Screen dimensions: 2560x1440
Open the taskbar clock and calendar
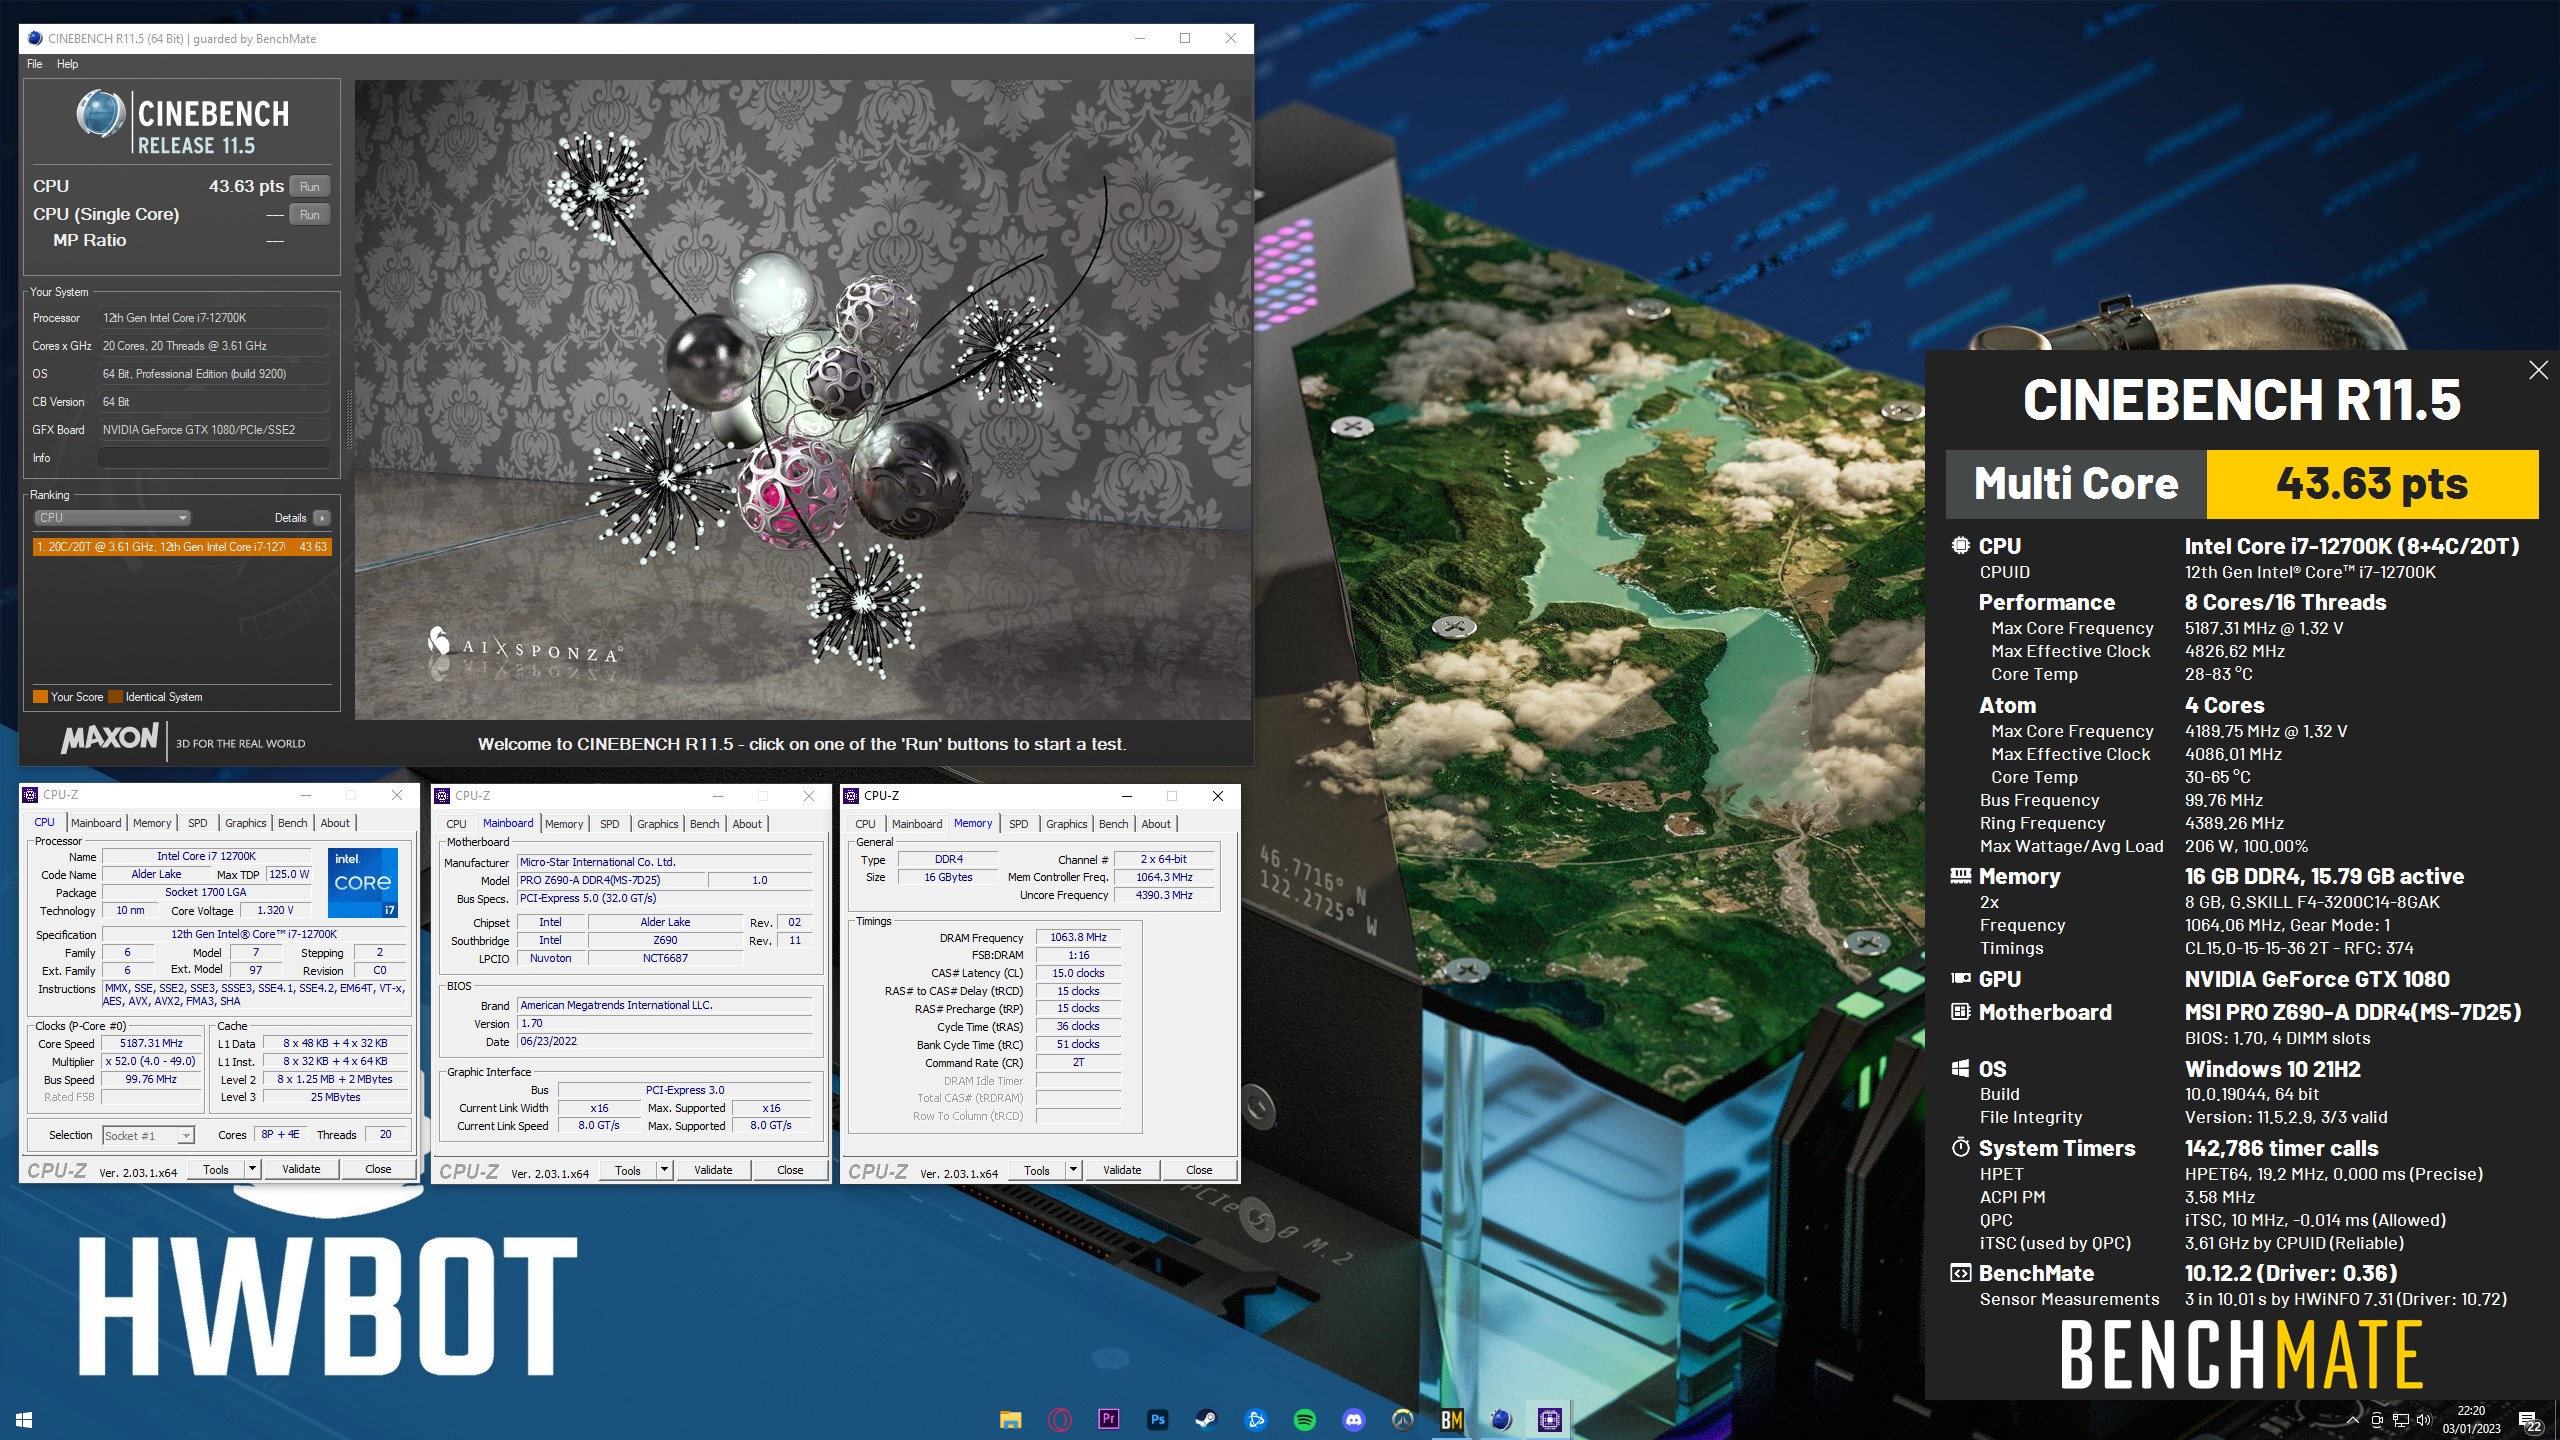click(2471, 1420)
